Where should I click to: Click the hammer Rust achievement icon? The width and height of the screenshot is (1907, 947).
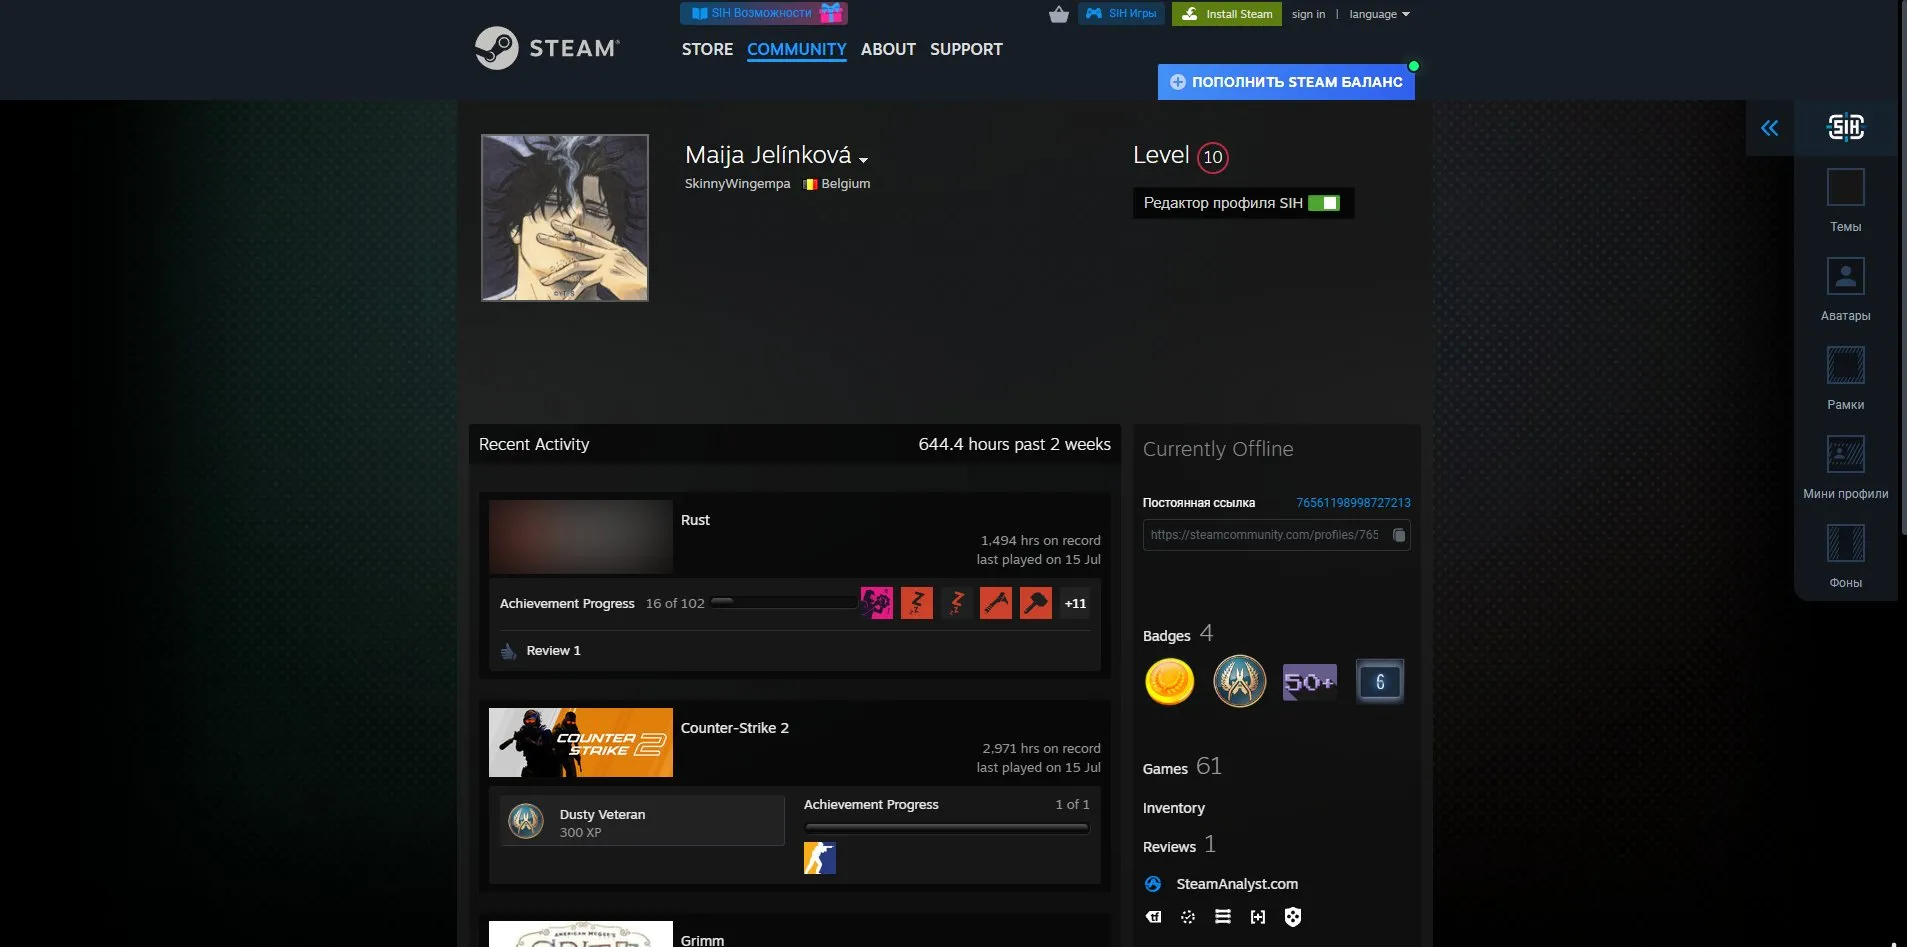click(1036, 603)
